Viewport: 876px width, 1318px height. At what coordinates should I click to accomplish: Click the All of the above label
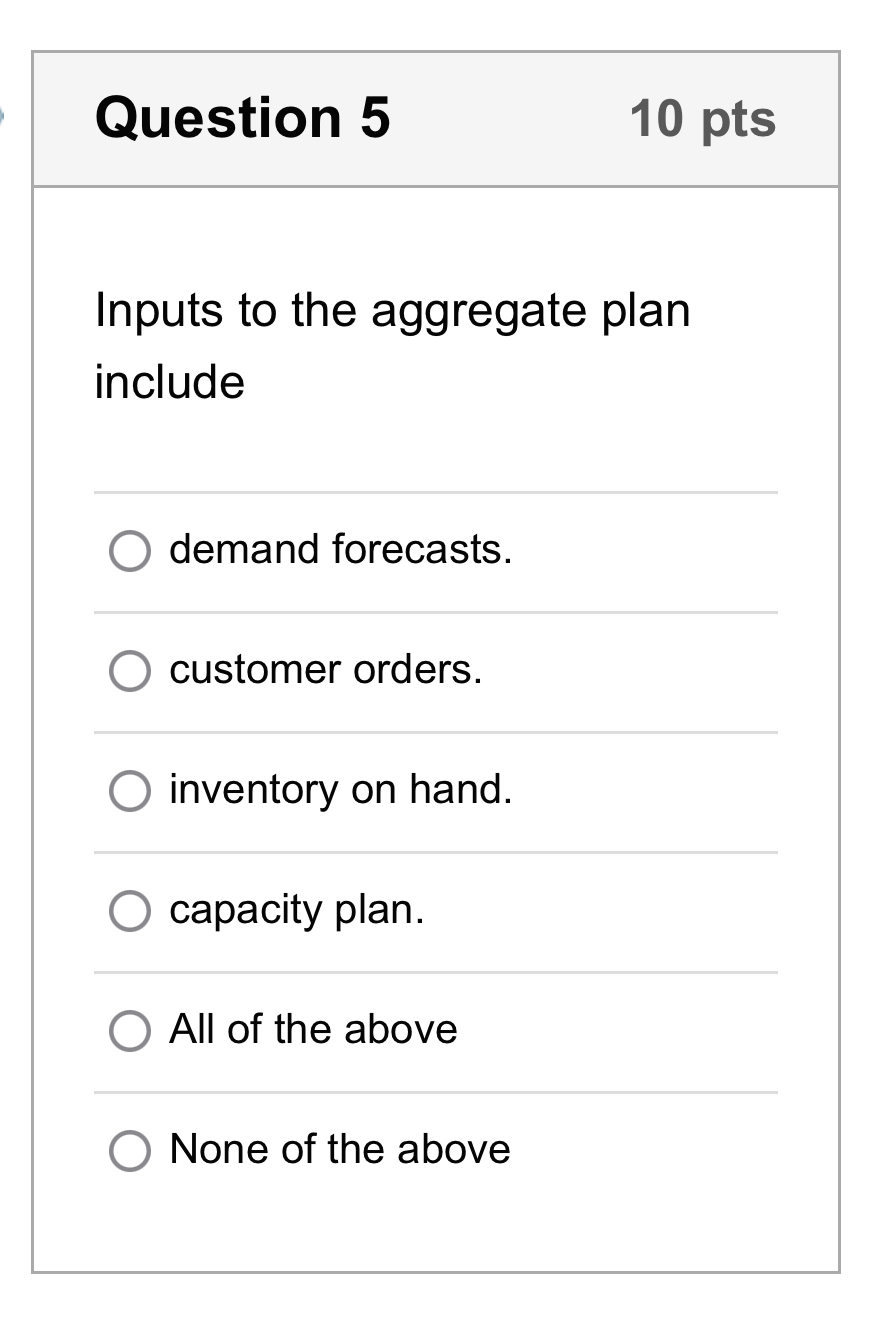(313, 1030)
